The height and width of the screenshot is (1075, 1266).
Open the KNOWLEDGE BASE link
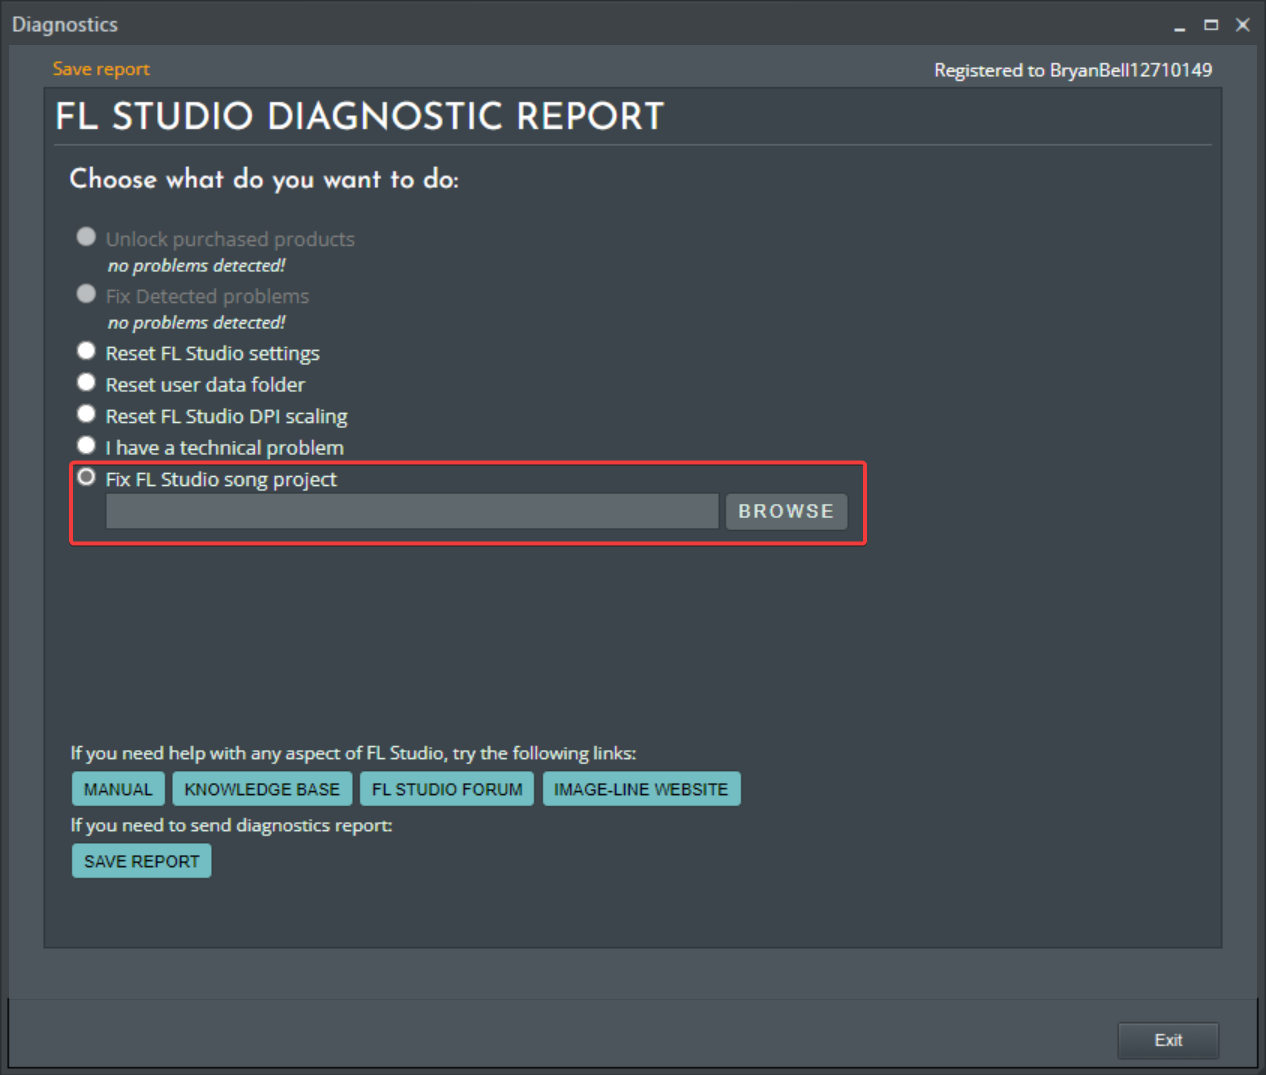[x=262, y=789]
